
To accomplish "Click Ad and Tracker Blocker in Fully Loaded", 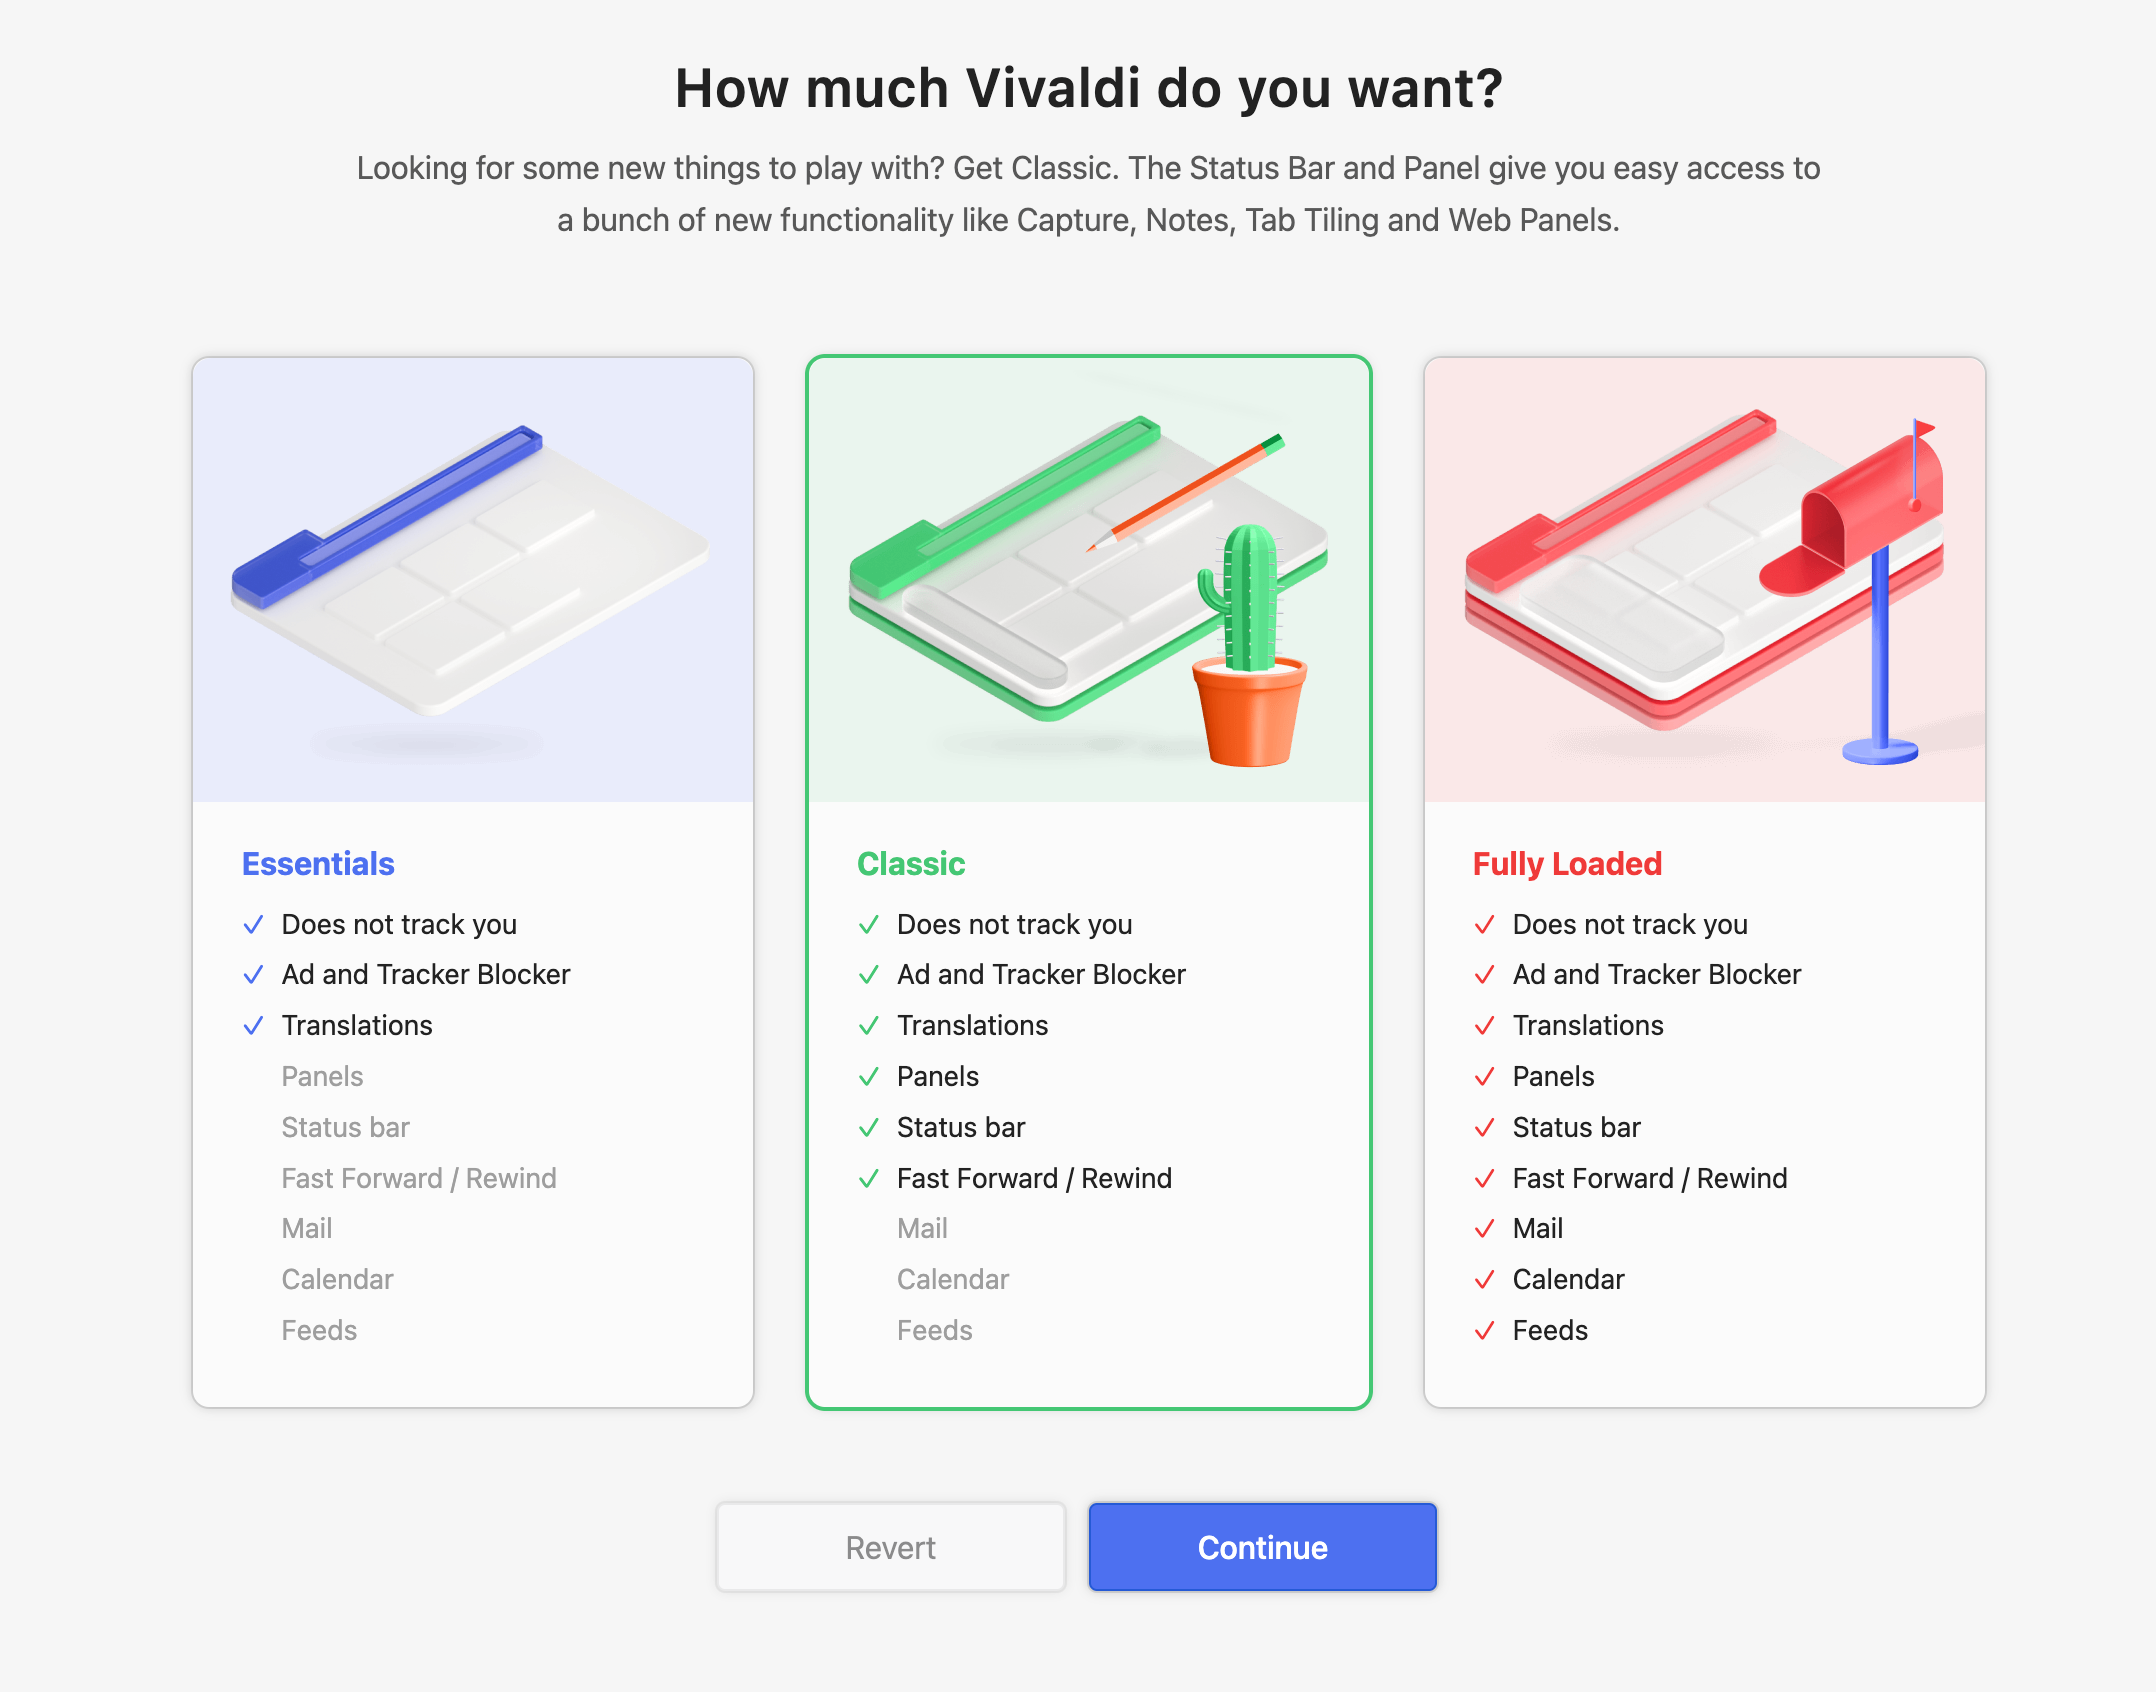I will click(1657, 974).
